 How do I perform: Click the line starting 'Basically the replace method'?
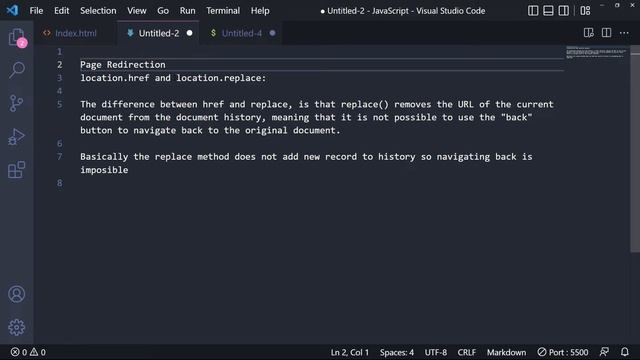click(x=306, y=156)
